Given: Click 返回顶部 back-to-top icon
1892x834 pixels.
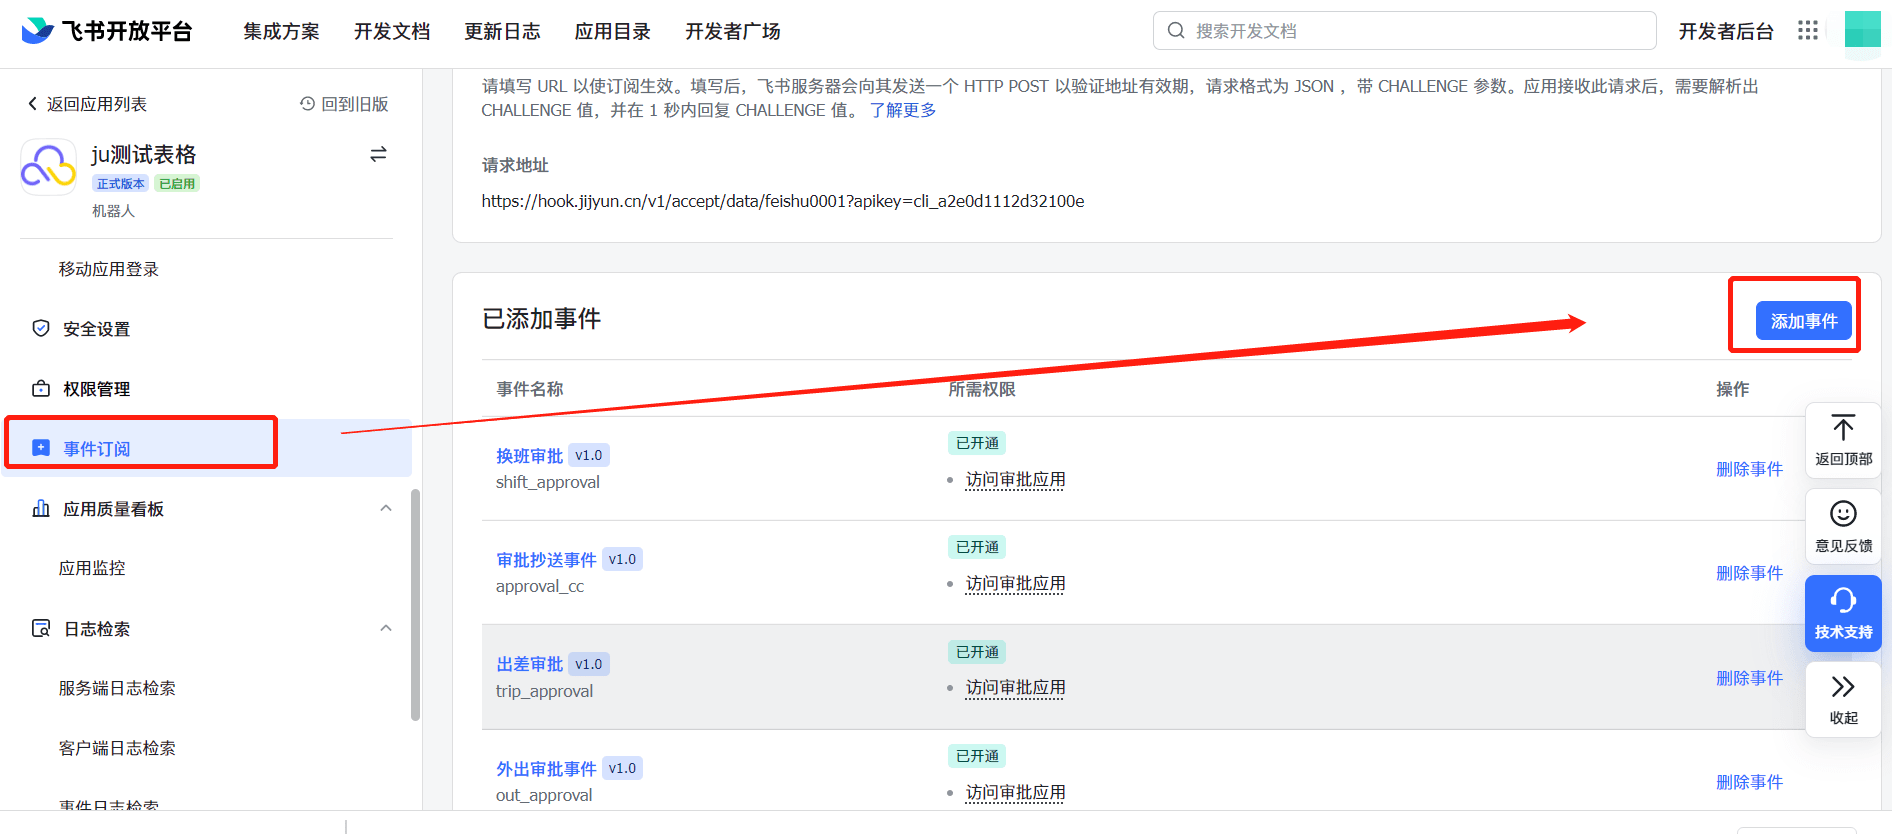Looking at the screenshot, I should click(1843, 429).
